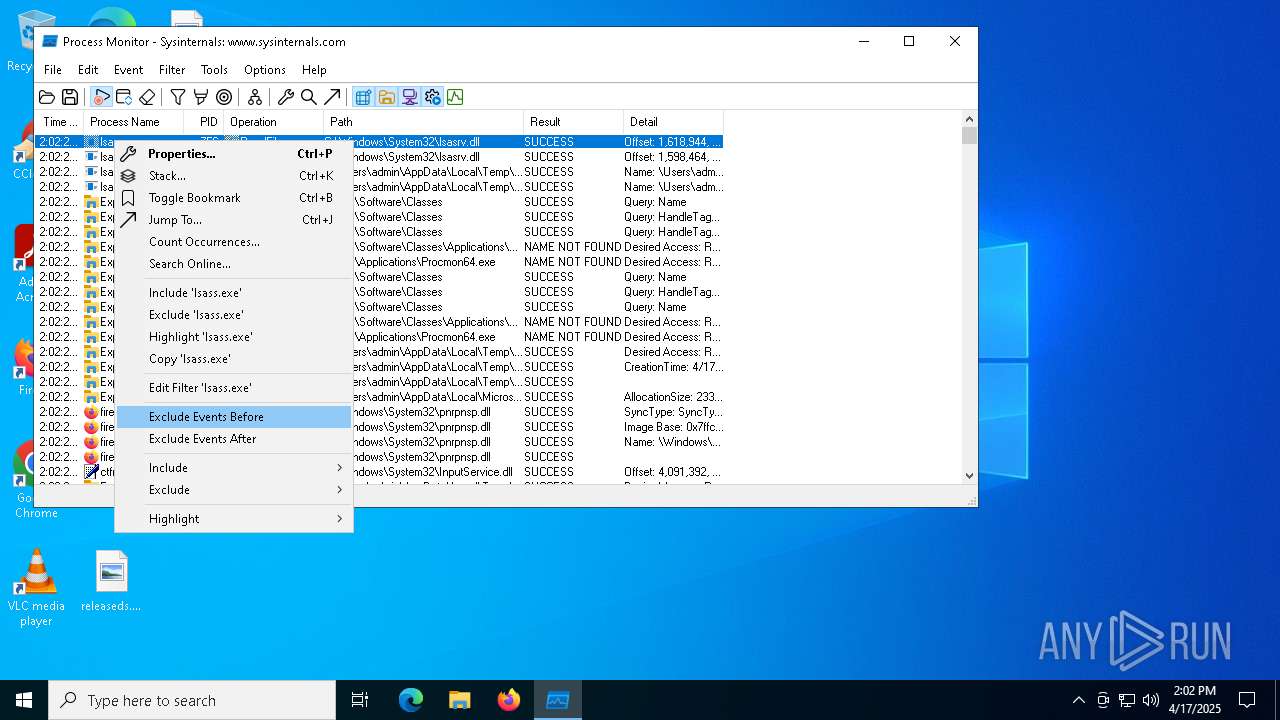Select Exclude Events After
Viewport: 1280px width, 720px height.
point(233,439)
